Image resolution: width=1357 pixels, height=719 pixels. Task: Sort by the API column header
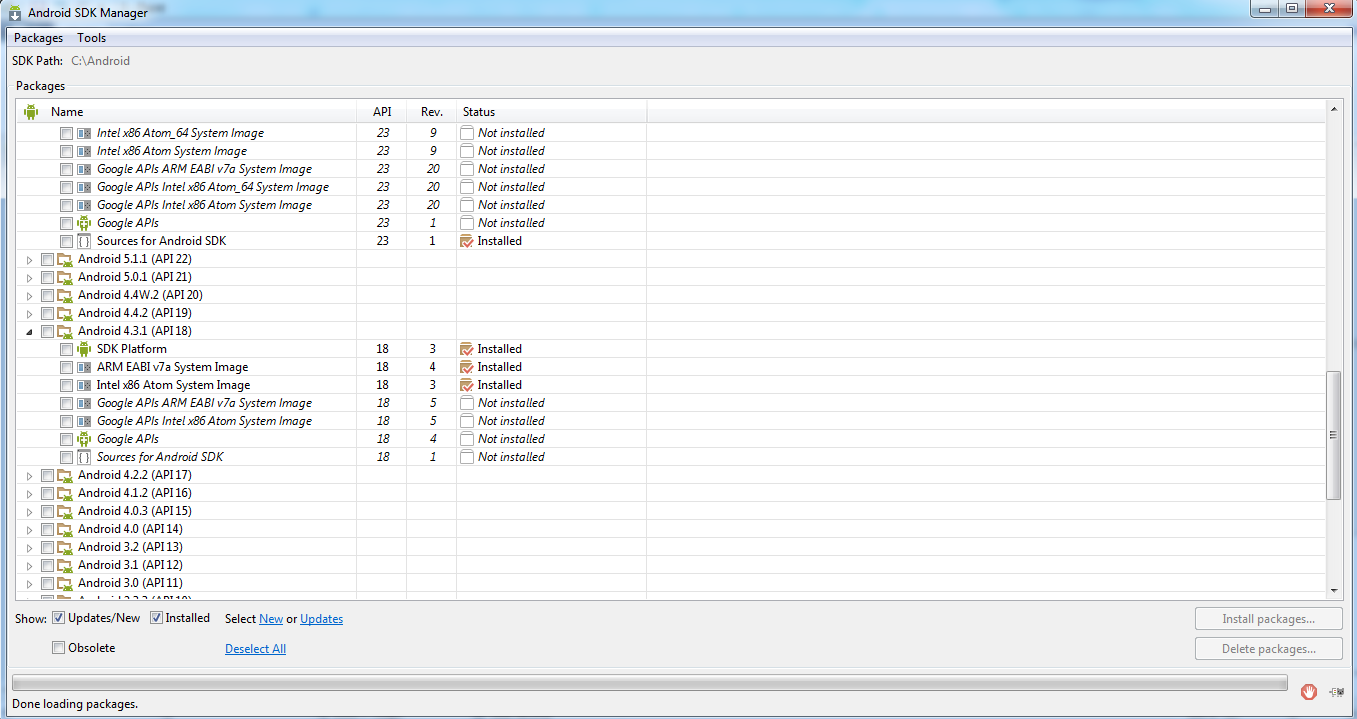tap(382, 112)
